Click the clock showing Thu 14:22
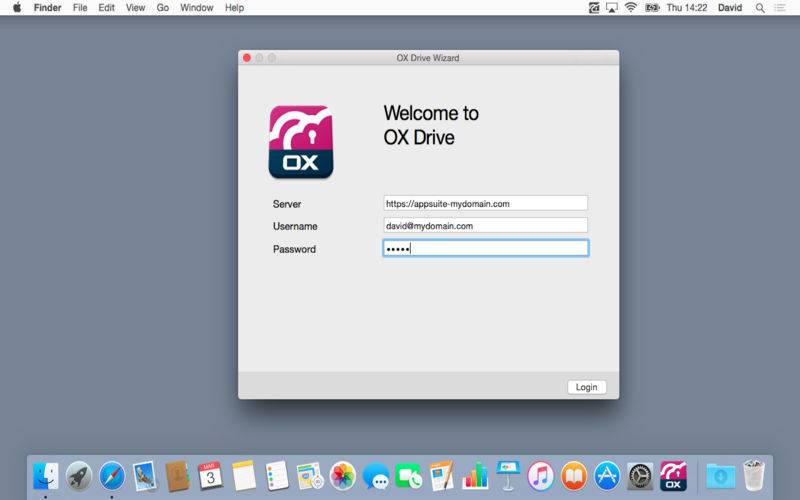 [x=687, y=8]
